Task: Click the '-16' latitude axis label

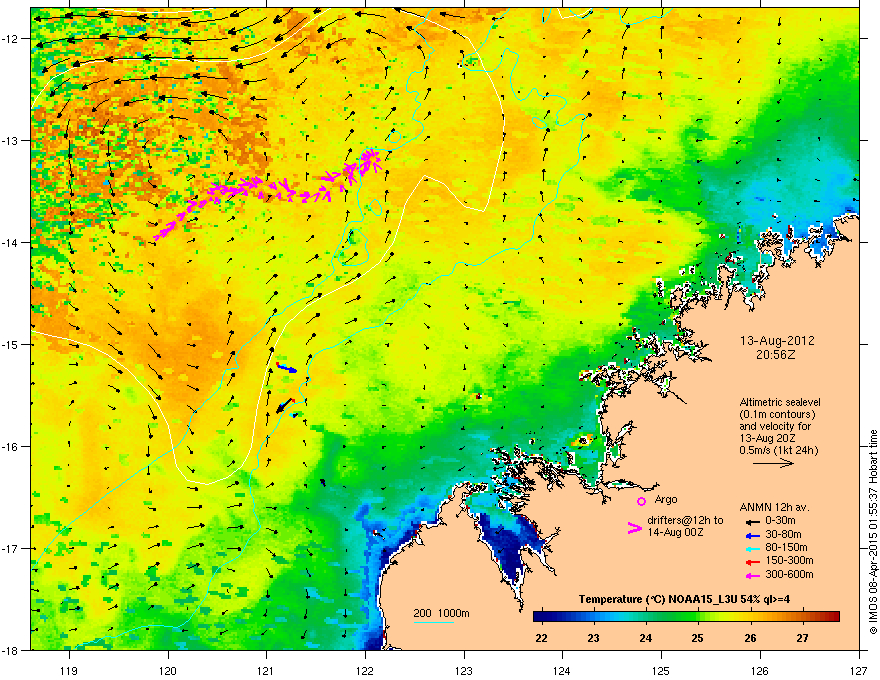Action: [x=11, y=447]
